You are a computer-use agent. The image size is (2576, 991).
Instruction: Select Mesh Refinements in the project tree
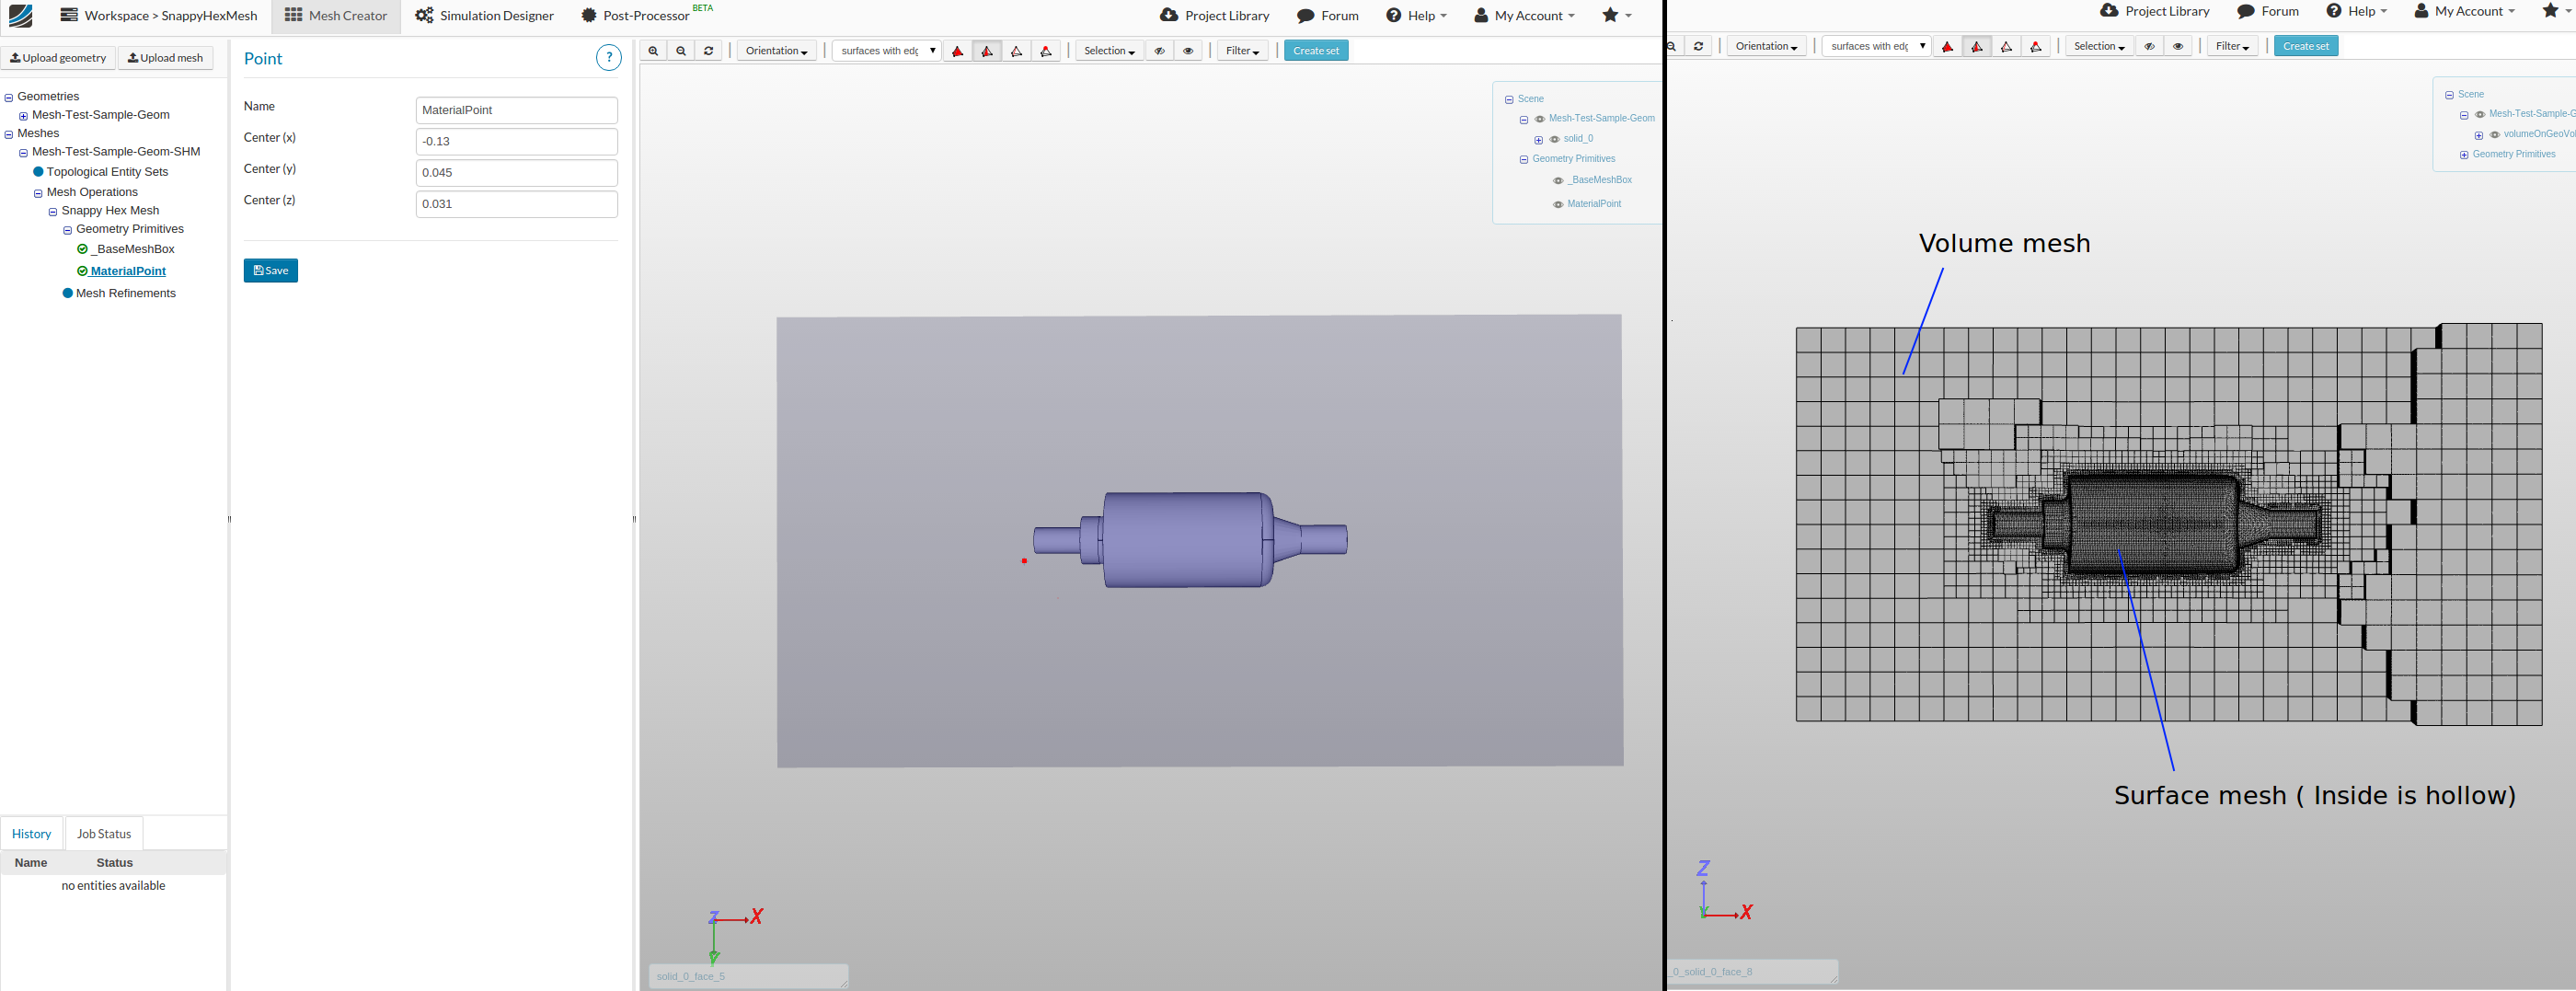[125, 294]
